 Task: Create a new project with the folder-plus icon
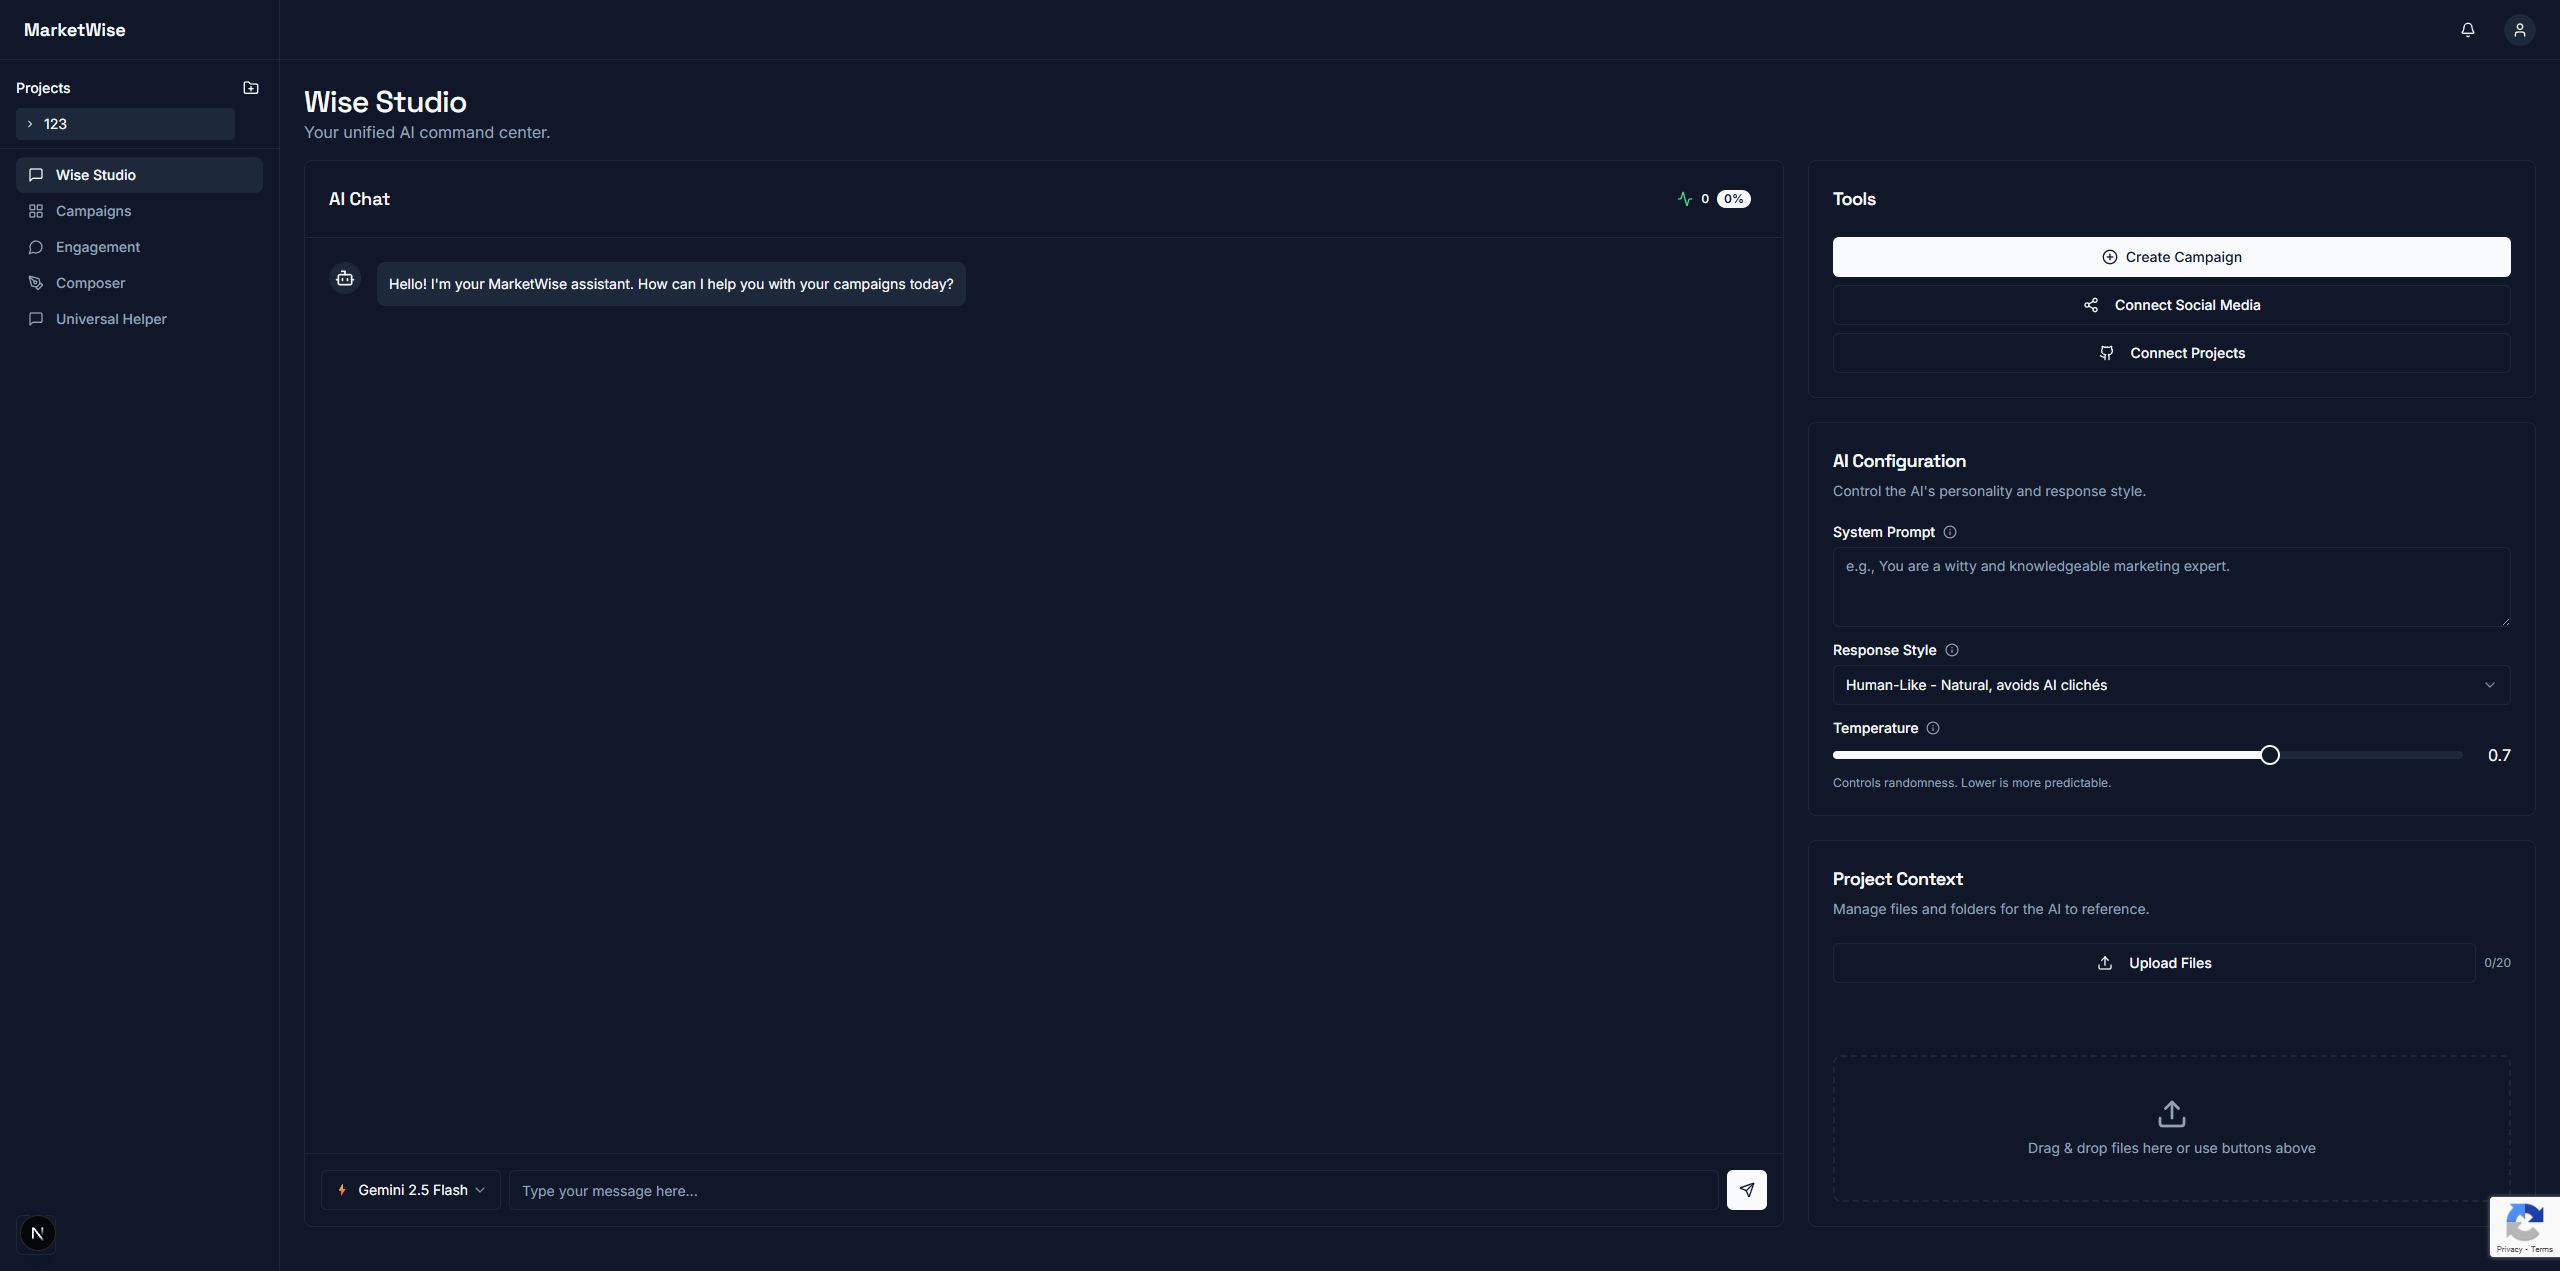tap(250, 87)
